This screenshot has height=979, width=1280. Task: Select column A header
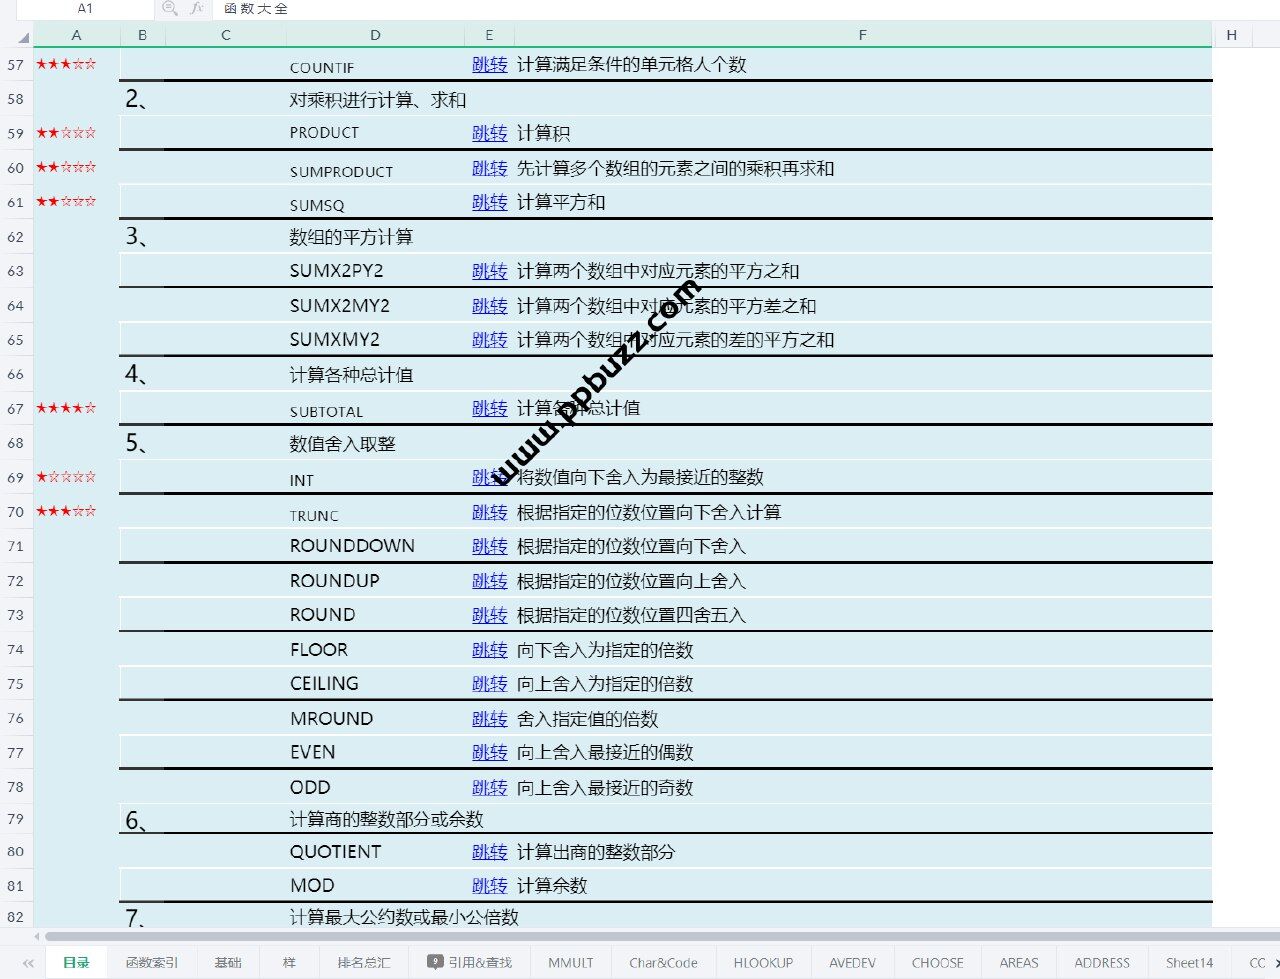76,35
